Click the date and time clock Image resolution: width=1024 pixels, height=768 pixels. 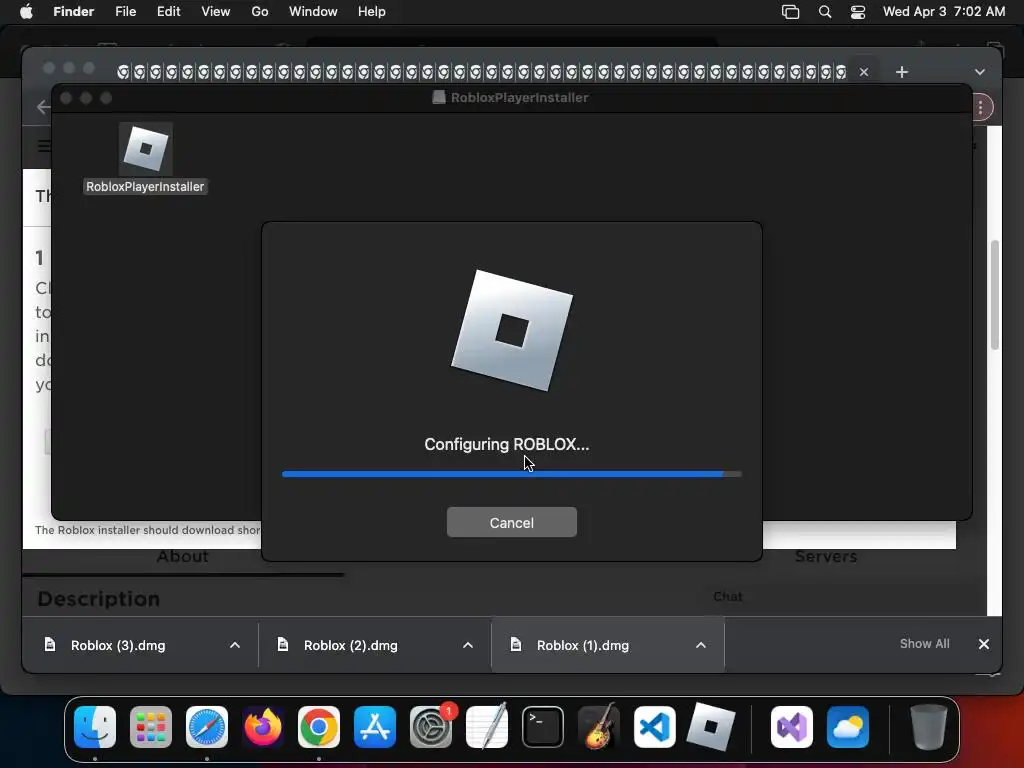click(x=944, y=12)
